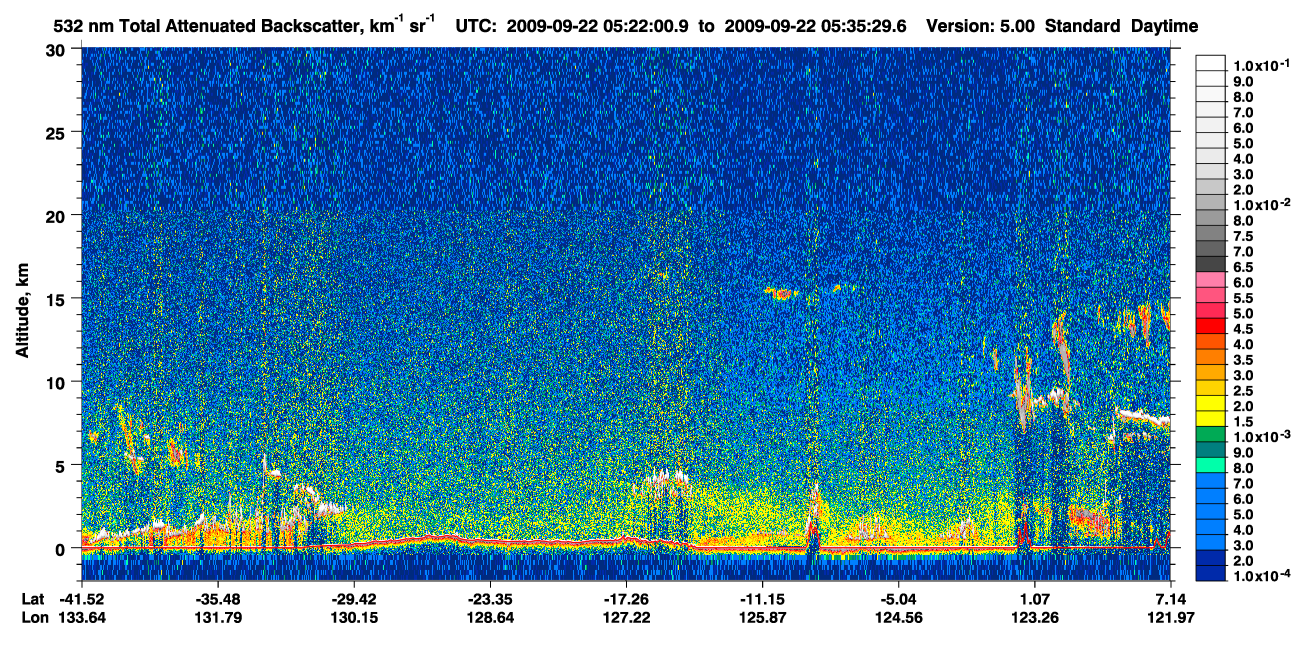Click the colorbar label '1.0x10-4'
Viewport: 1300px width, 667px height.
[x=1261, y=576]
